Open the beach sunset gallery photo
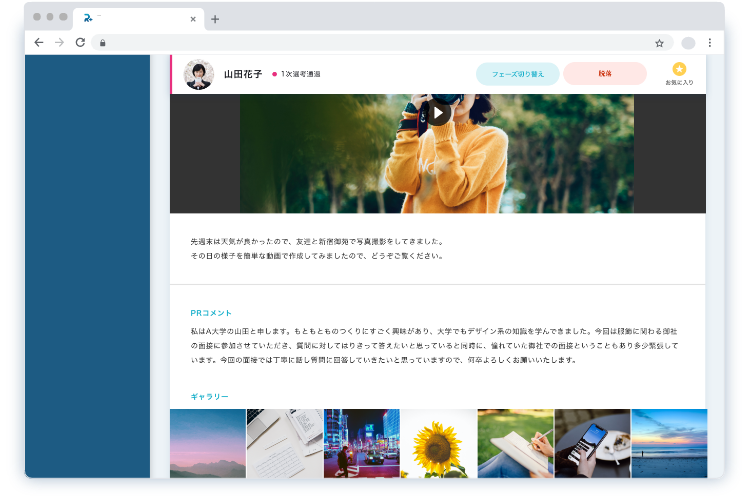 (669, 443)
